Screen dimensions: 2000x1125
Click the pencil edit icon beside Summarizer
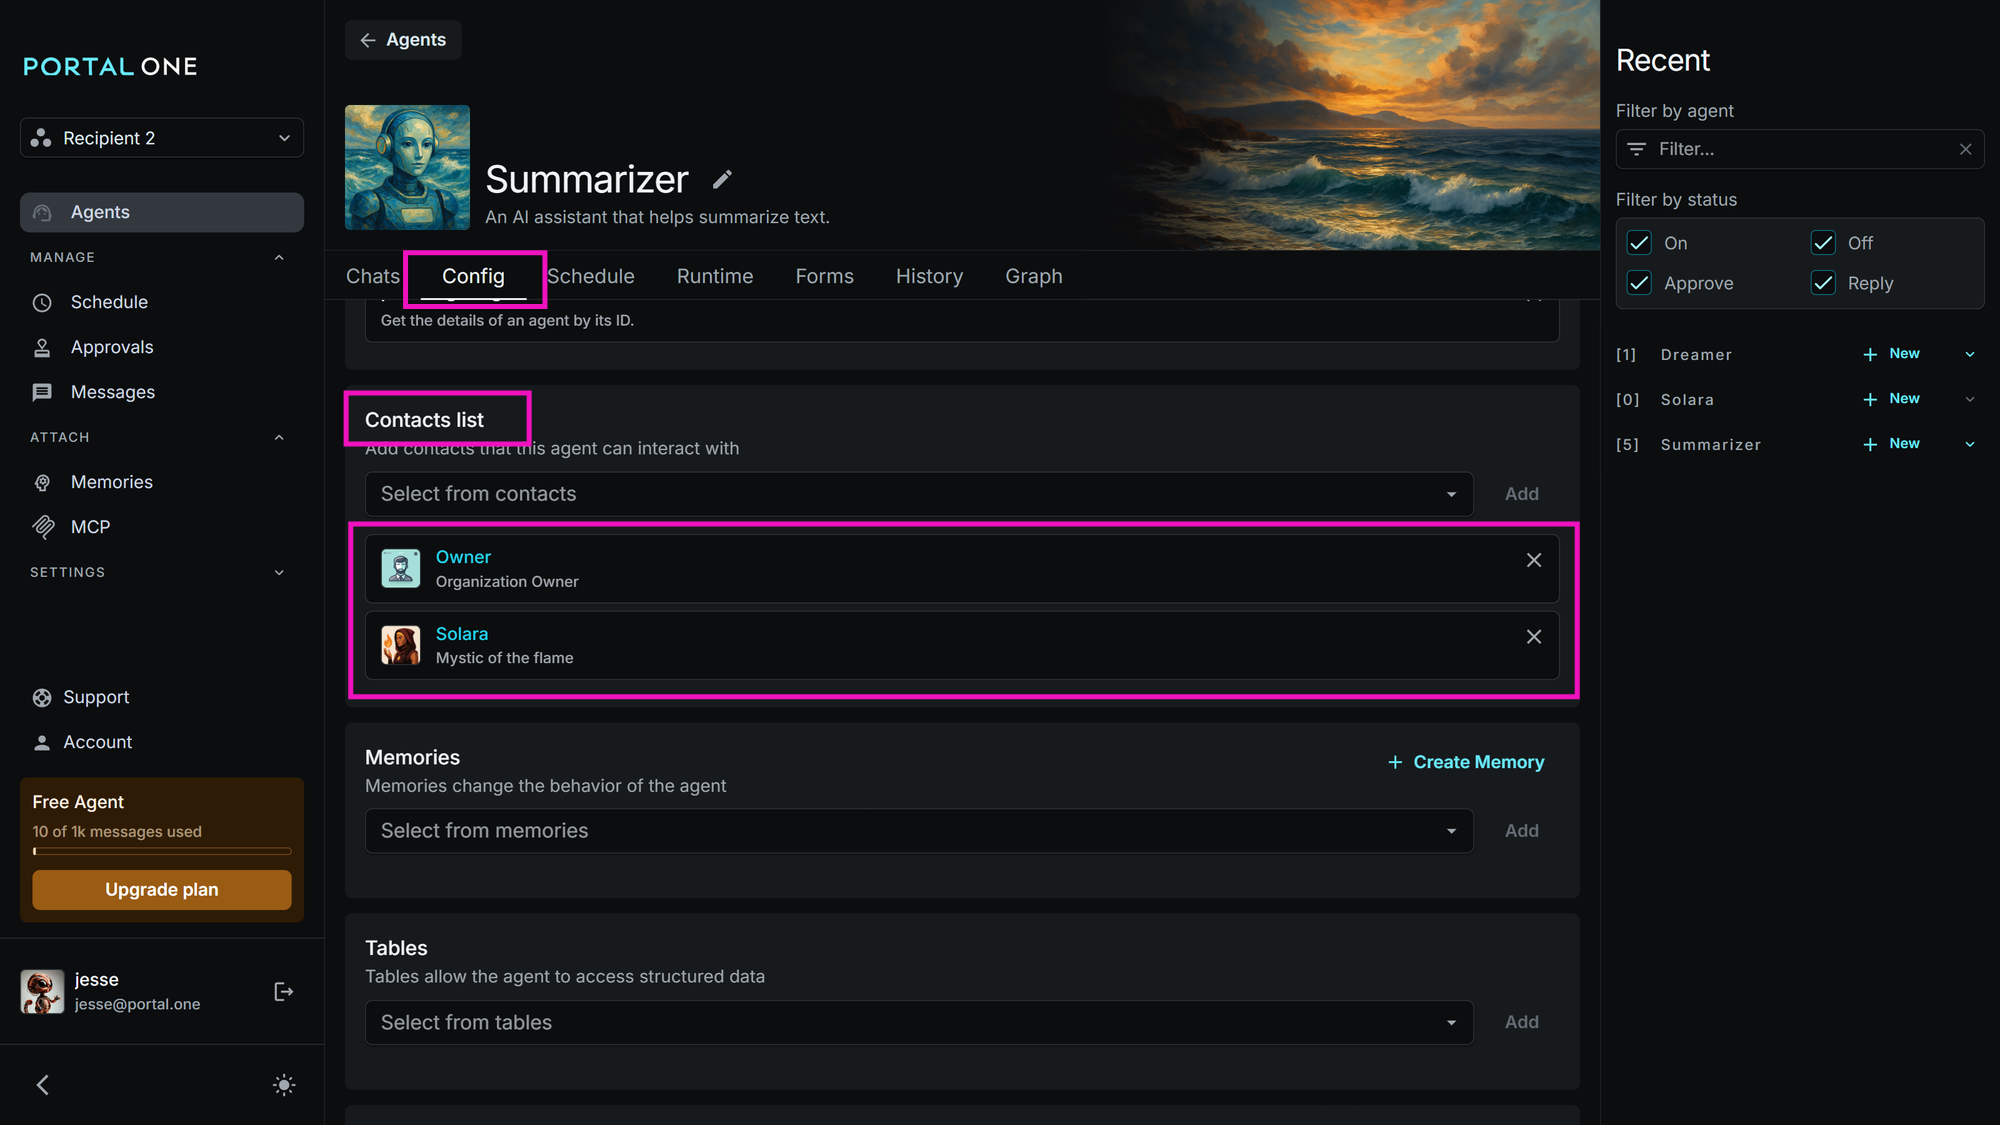point(722,180)
